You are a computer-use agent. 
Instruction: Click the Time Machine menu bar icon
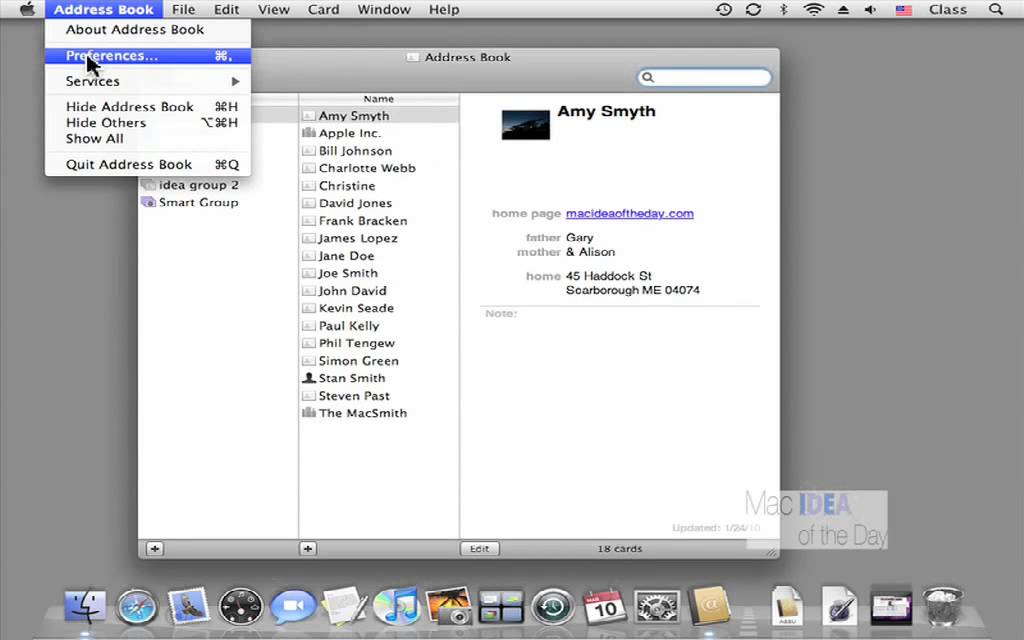tap(724, 9)
